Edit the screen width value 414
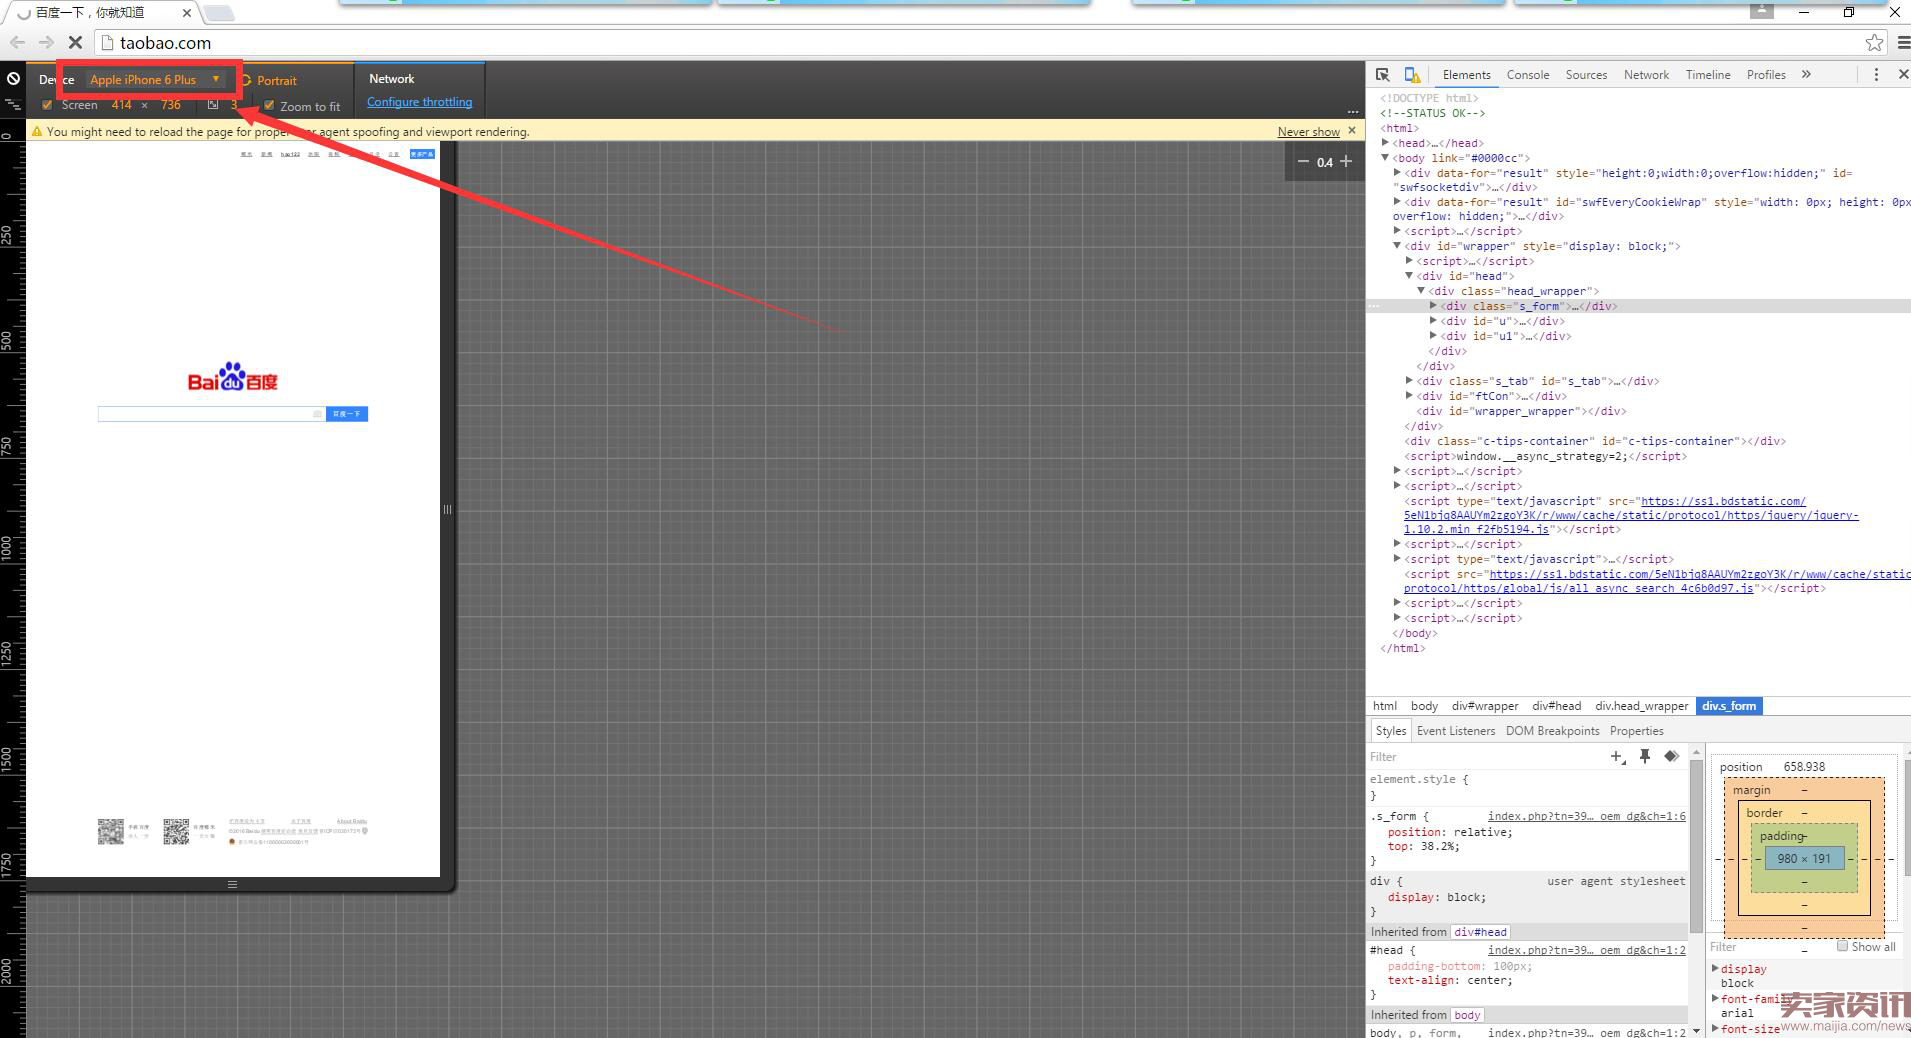The width and height of the screenshot is (1911, 1038). pos(121,105)
